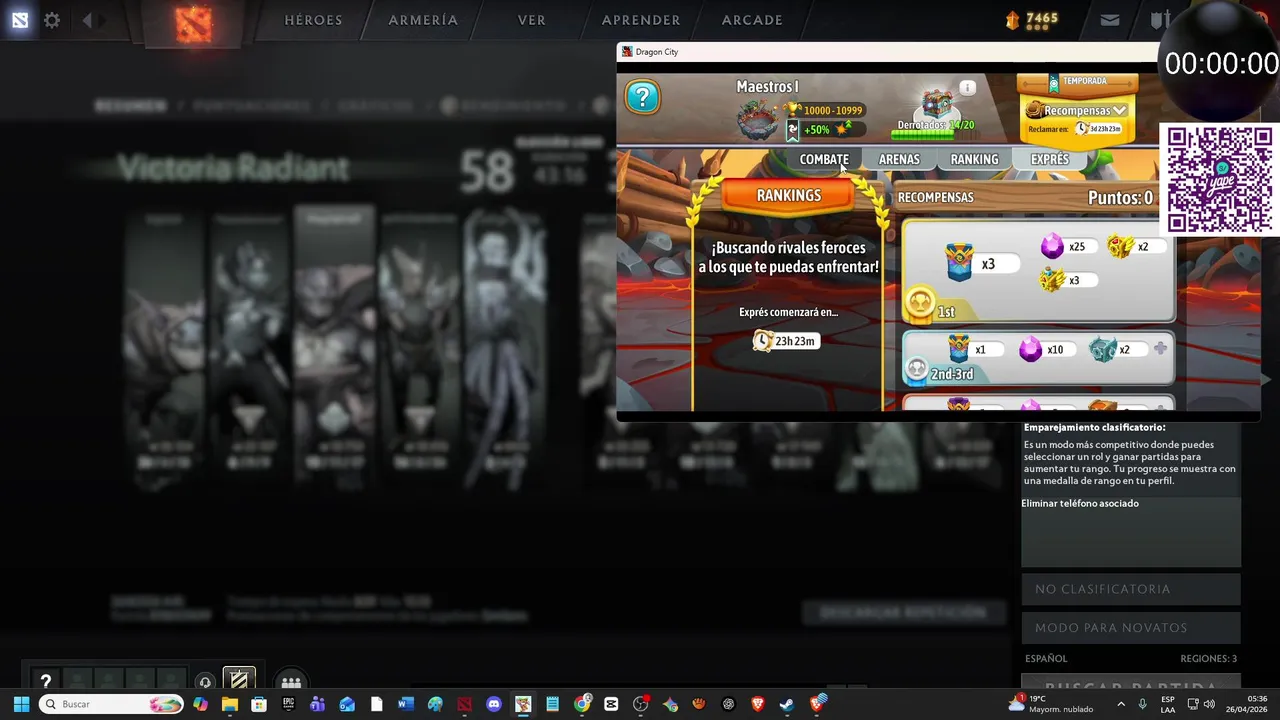This screenshot has height=720, width=1280.
Task: Open the info icon next to the chest
Action: click(967, 88)
